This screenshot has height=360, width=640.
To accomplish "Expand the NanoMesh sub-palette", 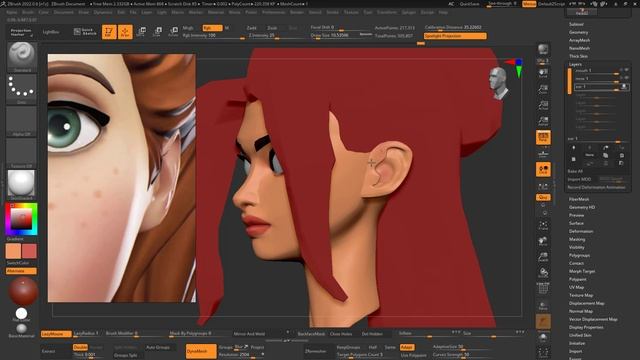I will 580,48.
